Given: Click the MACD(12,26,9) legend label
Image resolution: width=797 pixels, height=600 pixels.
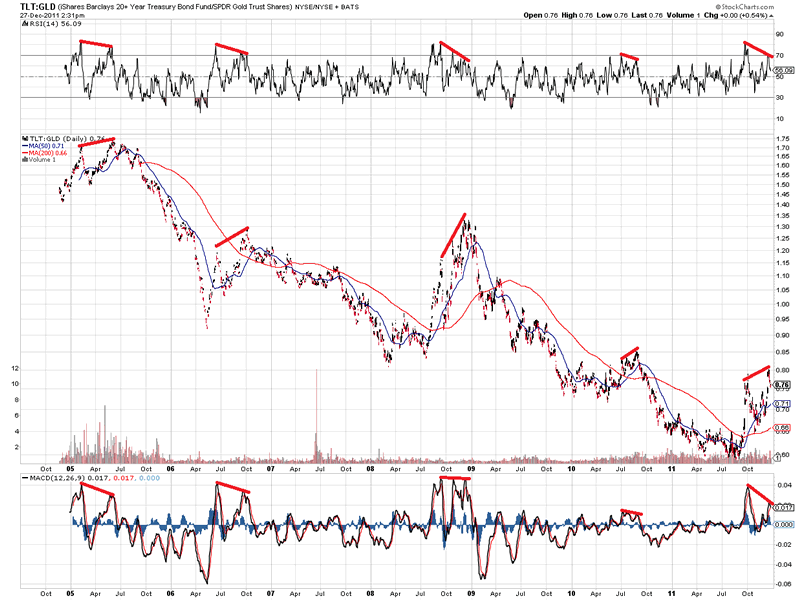Looking at the screenshot, I should point(57,478).
